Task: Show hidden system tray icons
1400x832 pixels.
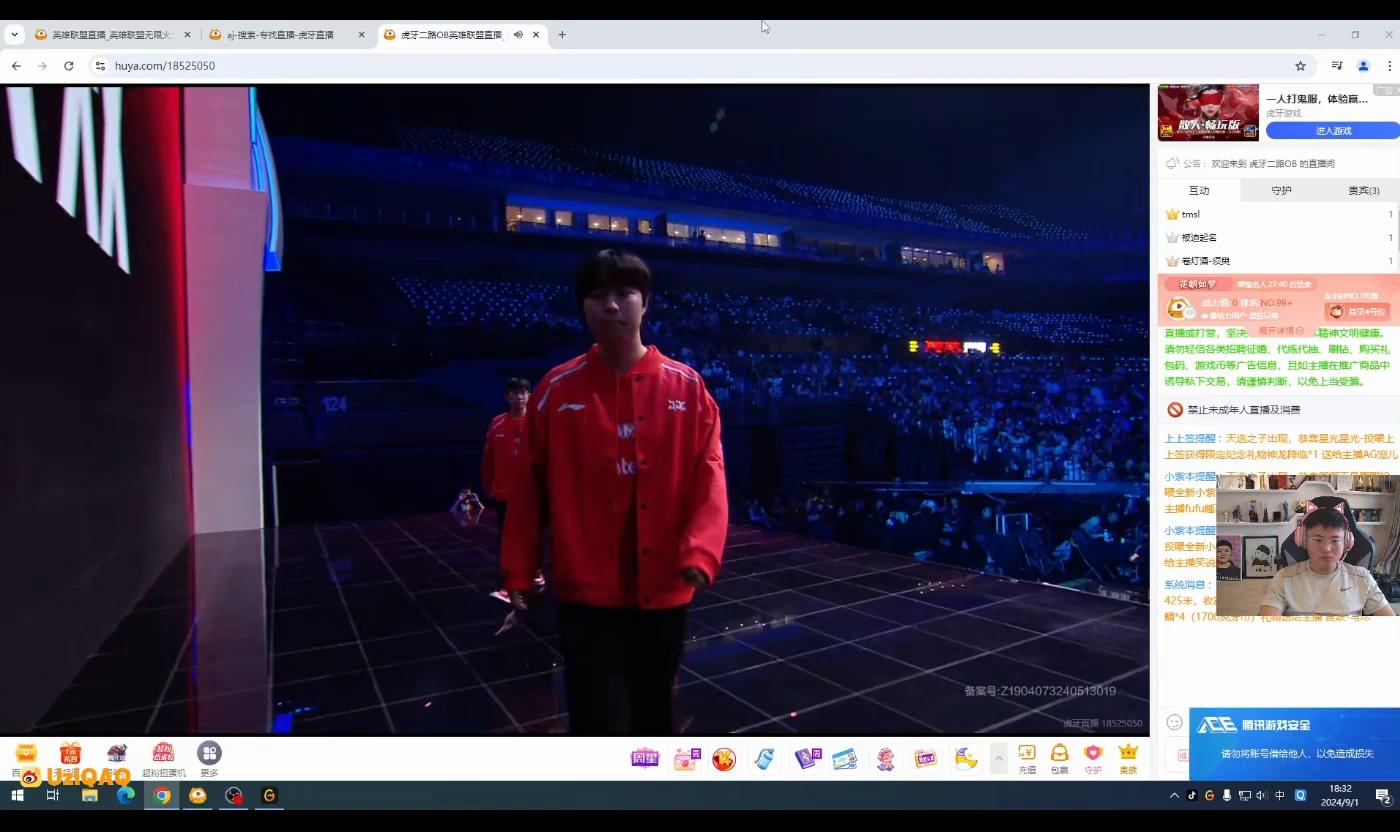Action: pyautogui.click(x=1174, y=796)
